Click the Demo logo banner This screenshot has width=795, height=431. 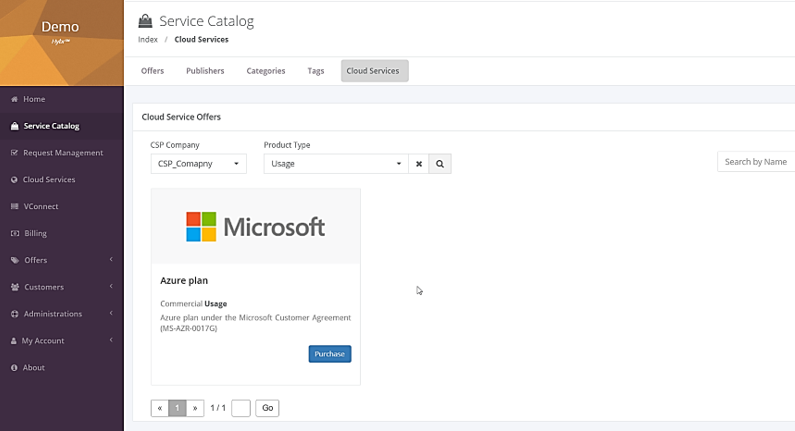[62, 43]
